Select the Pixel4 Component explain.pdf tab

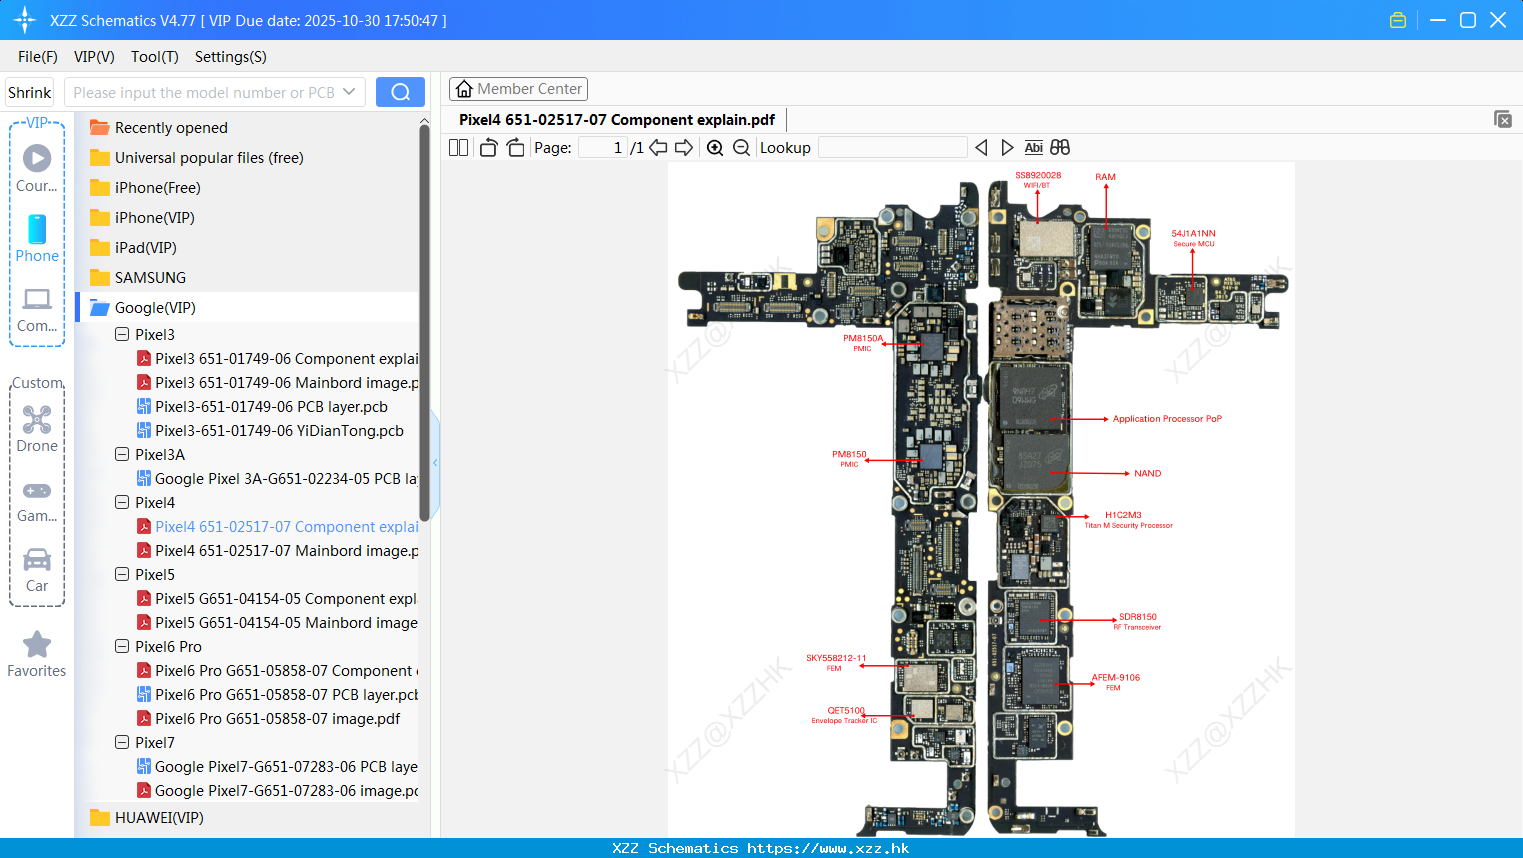pyautogui.click(x=617, y=120)
